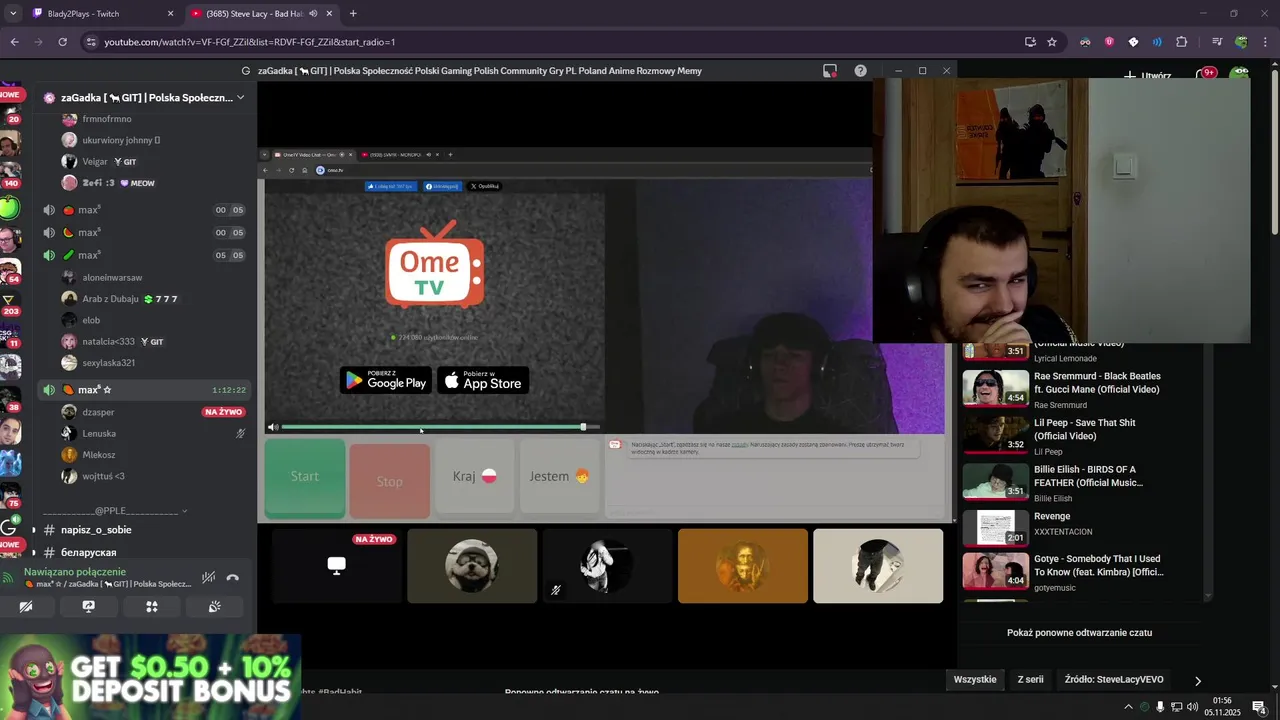Click install app icon in address bar
This screenshot has height=720, width=1280.
(1030, 42)
